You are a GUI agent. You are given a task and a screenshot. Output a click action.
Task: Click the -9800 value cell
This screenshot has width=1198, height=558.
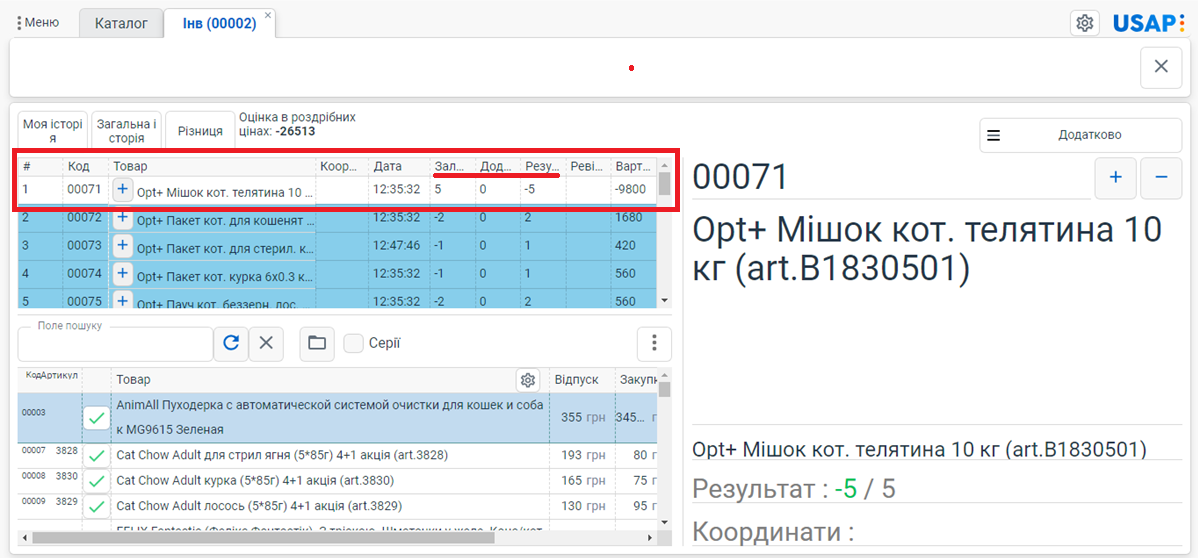632,190
